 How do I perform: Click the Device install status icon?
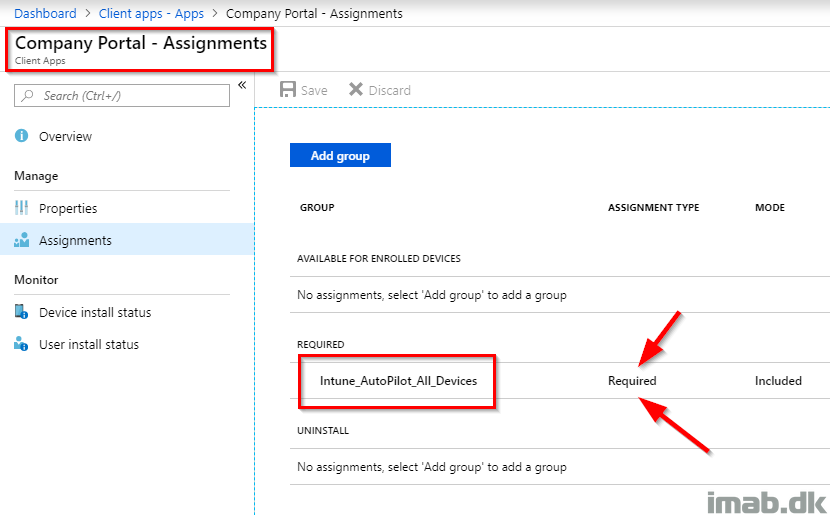tap(21, 312)
